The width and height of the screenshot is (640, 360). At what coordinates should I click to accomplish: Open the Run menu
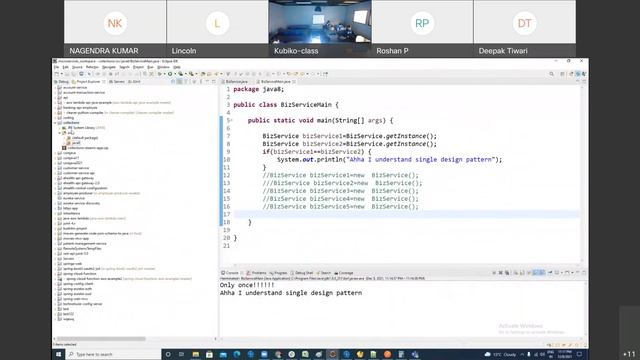click(x=150, y=67)
